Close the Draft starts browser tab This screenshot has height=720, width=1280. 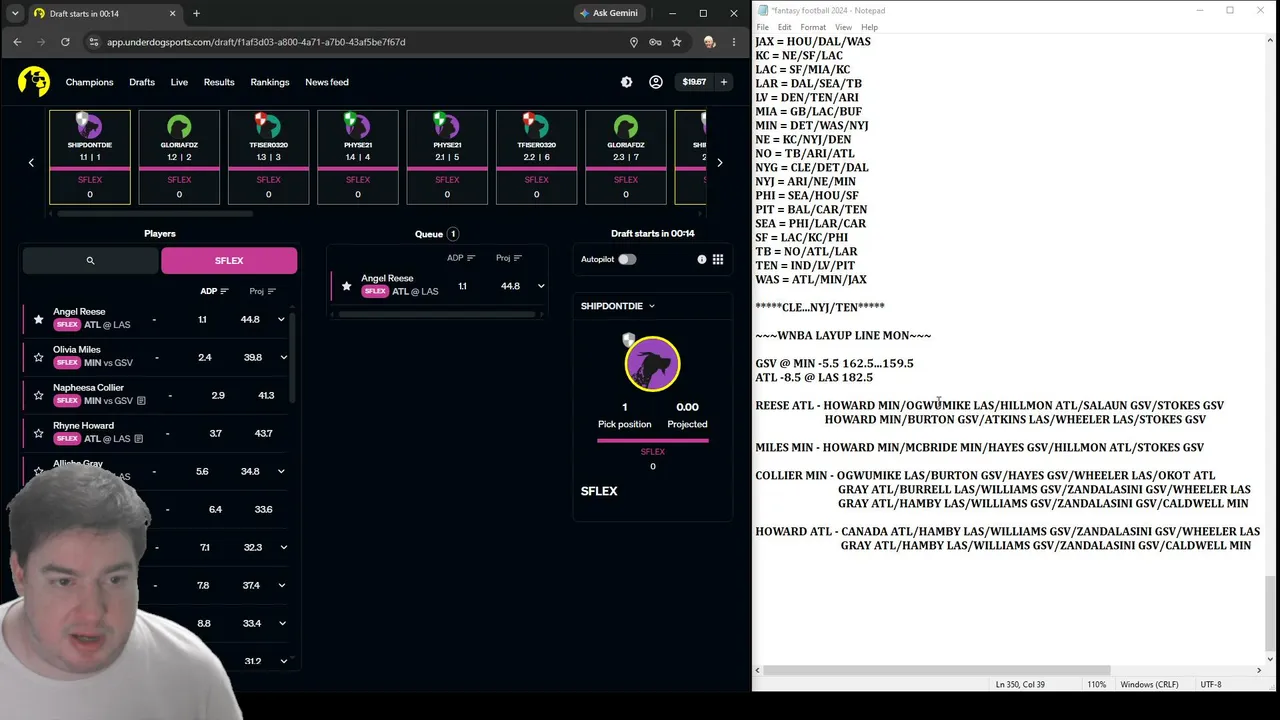point(173,13)
